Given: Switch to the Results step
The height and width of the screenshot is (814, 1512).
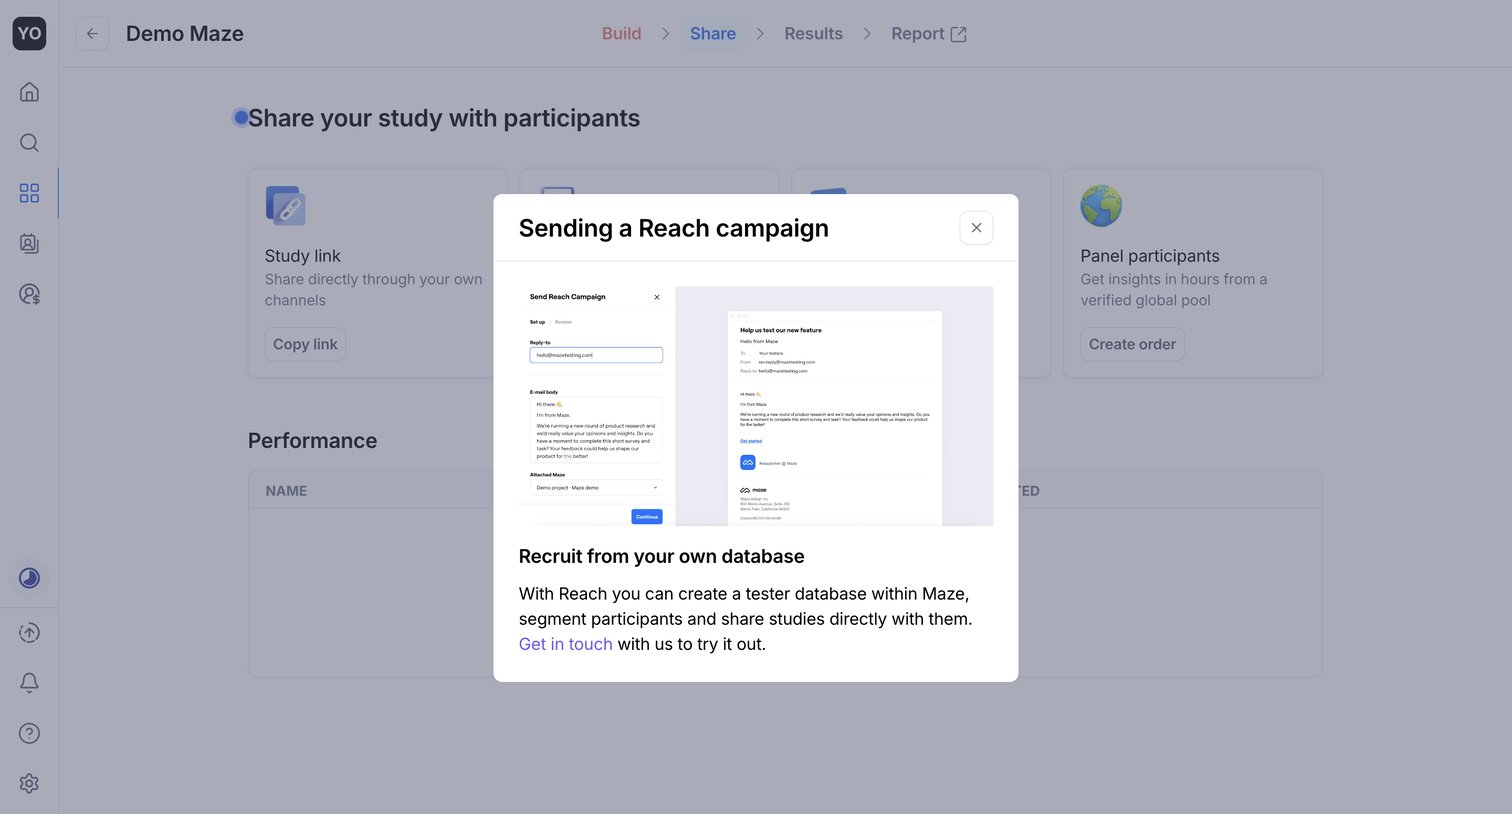Looking at the screenshot, I should click(x=813, y=33).
